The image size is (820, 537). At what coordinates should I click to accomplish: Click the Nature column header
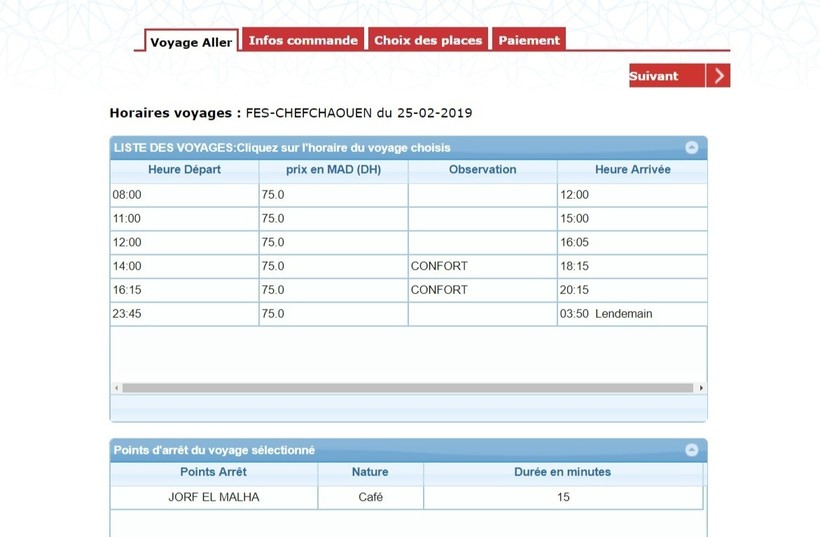point(370,472)
